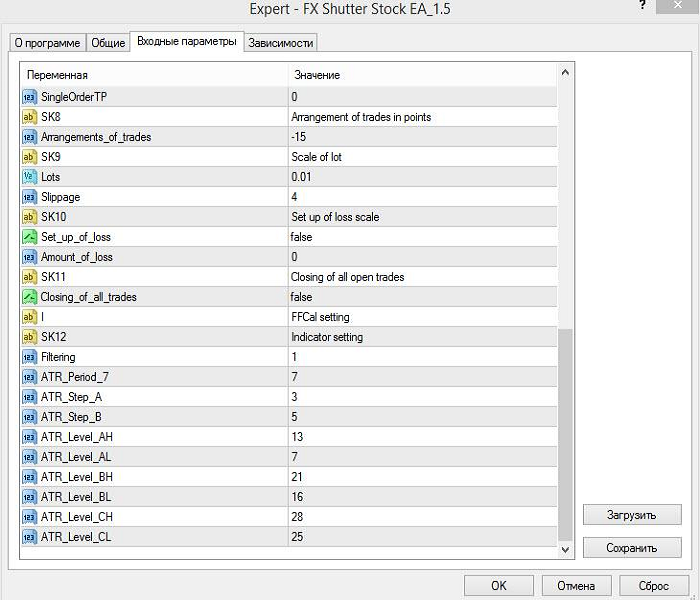
Task: Click the integer icon beside SingleOrderTP
Action: [29, 97]
